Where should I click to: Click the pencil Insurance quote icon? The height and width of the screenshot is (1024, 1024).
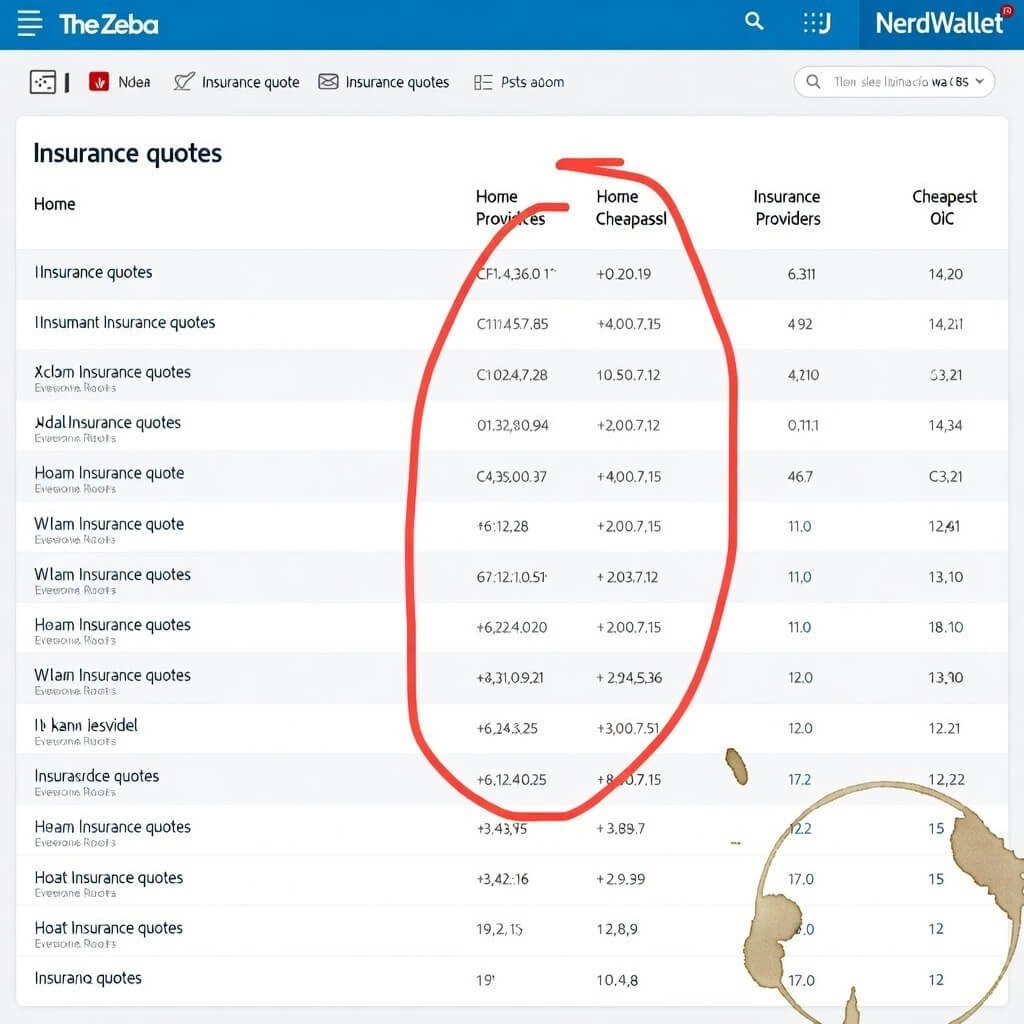[183, 81]
